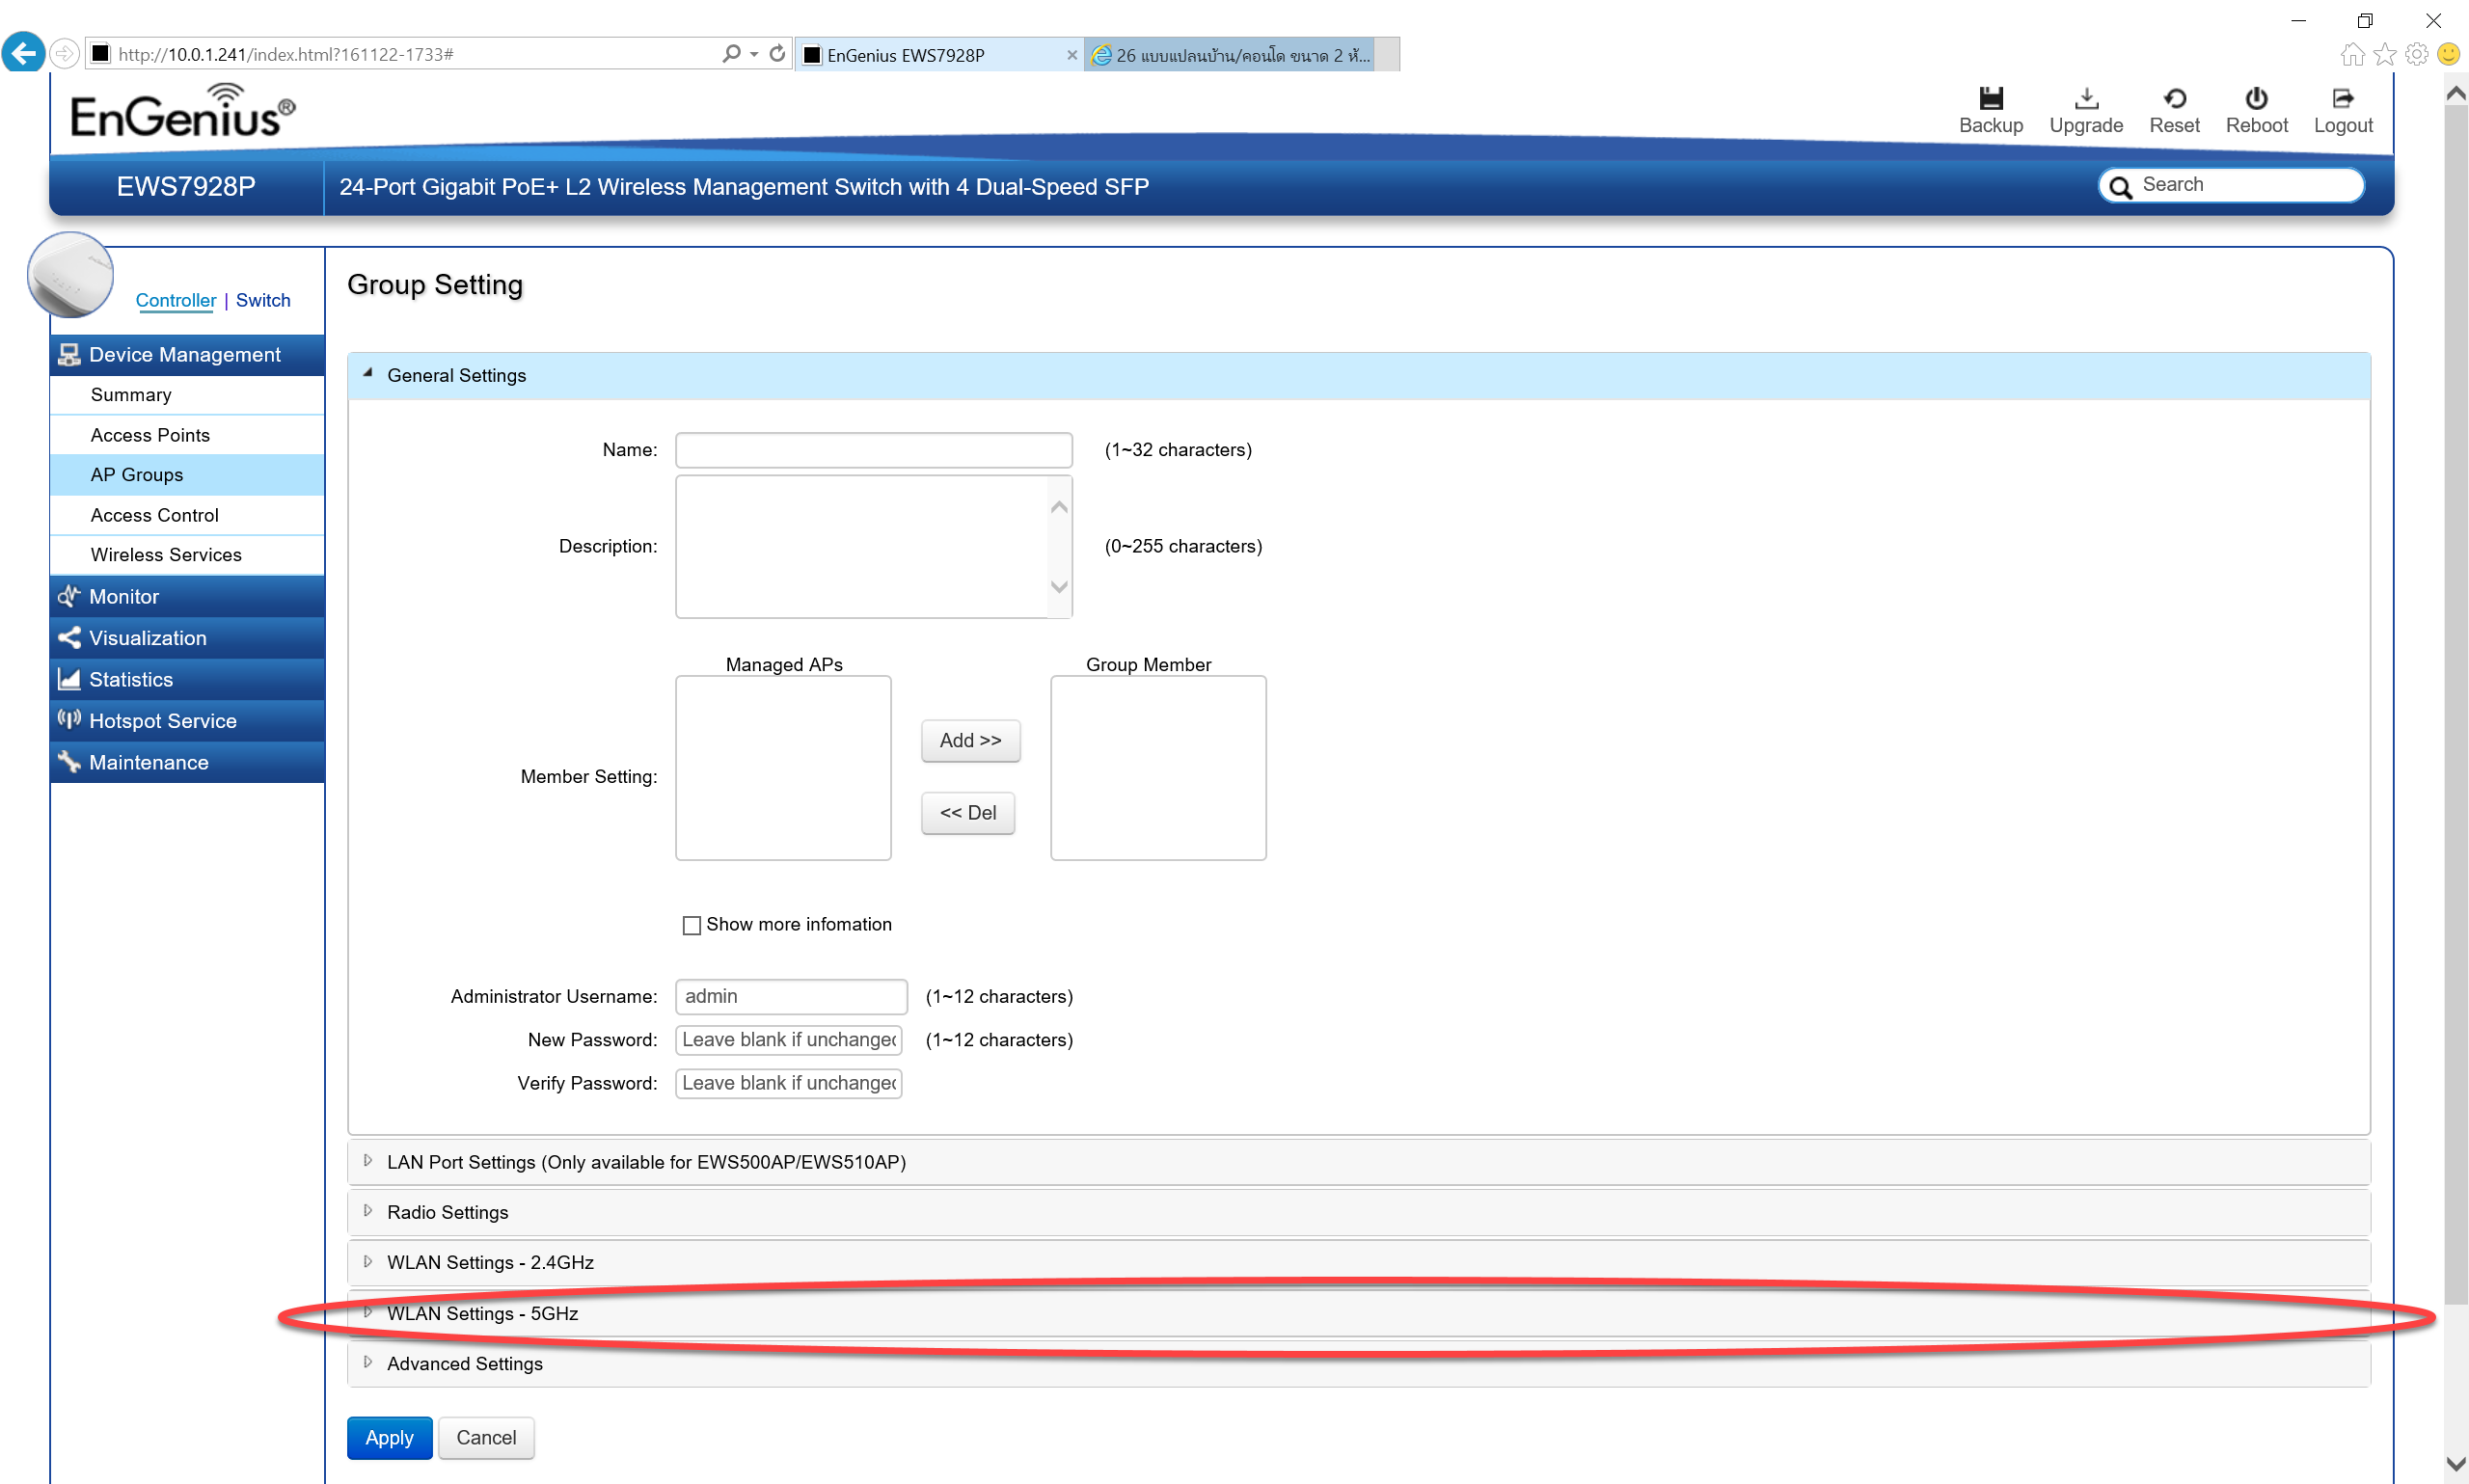
Task: Click the address bar search magnifier
Action: 731,53
